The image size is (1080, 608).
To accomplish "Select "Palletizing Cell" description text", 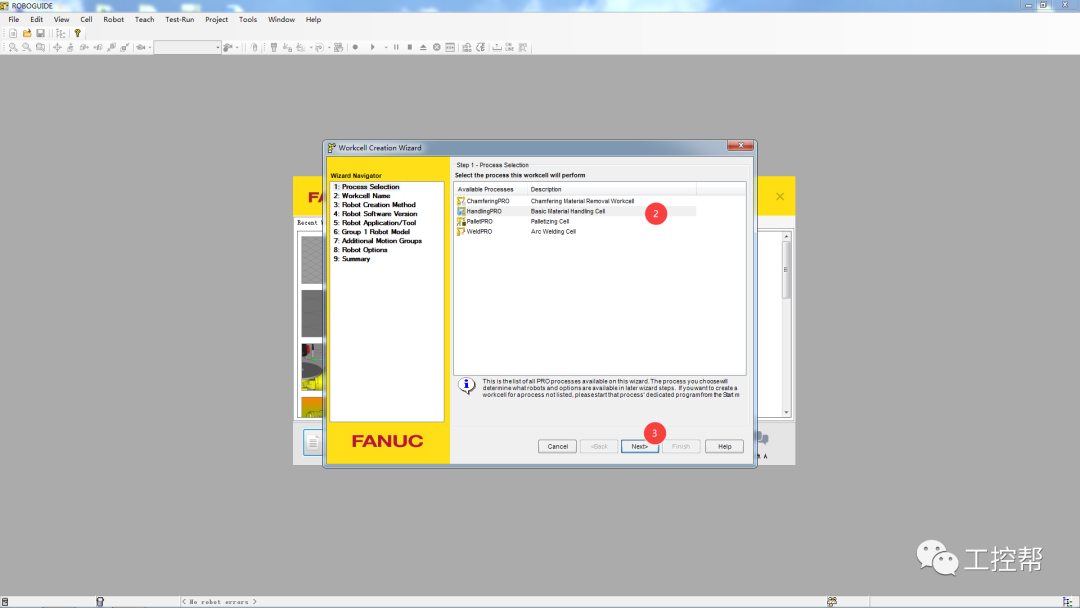I will point(550,222).
